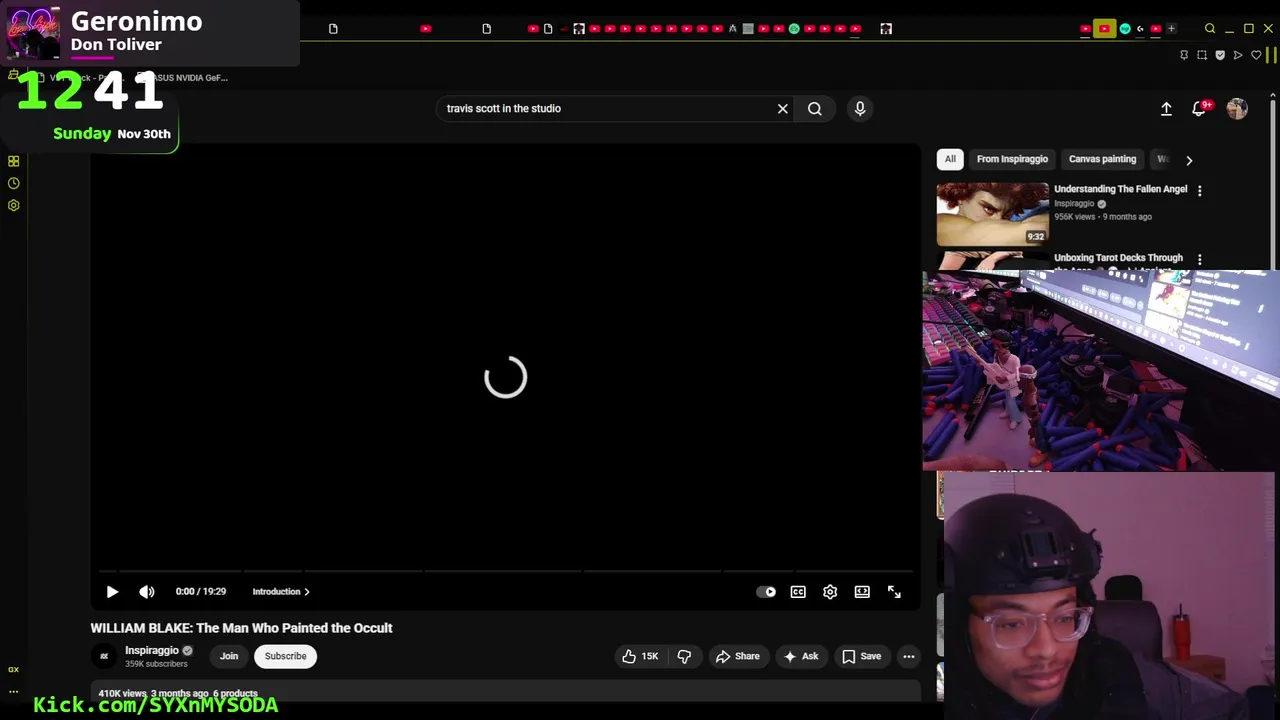This screenshot has height=720, width=1280.
Task: Show more filter chips with the right arrow
Action: coord(1189,160)
